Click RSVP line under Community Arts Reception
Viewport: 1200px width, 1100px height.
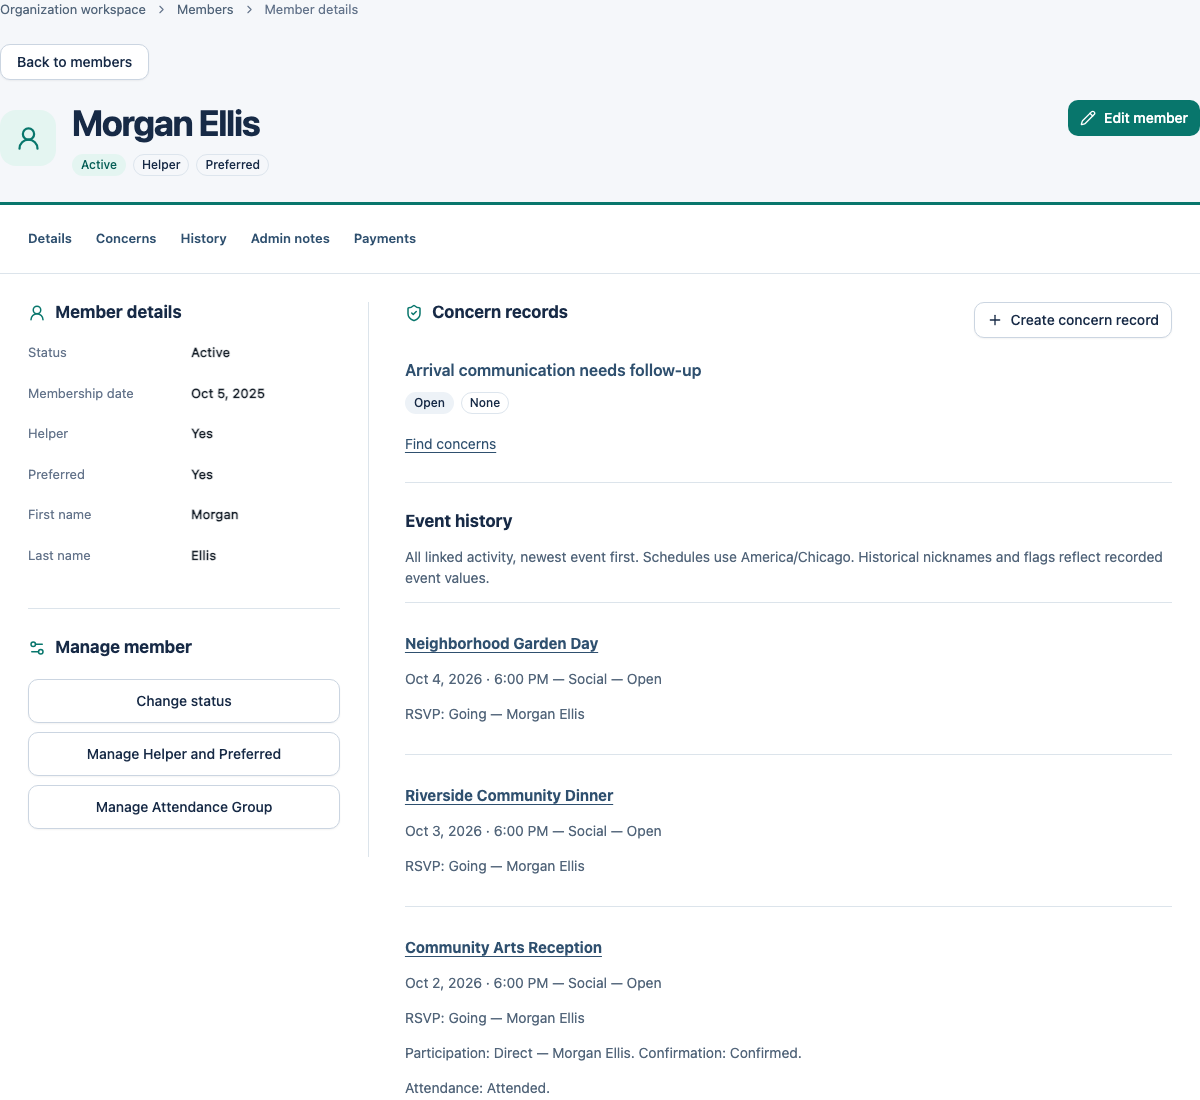coord(495,1018)
